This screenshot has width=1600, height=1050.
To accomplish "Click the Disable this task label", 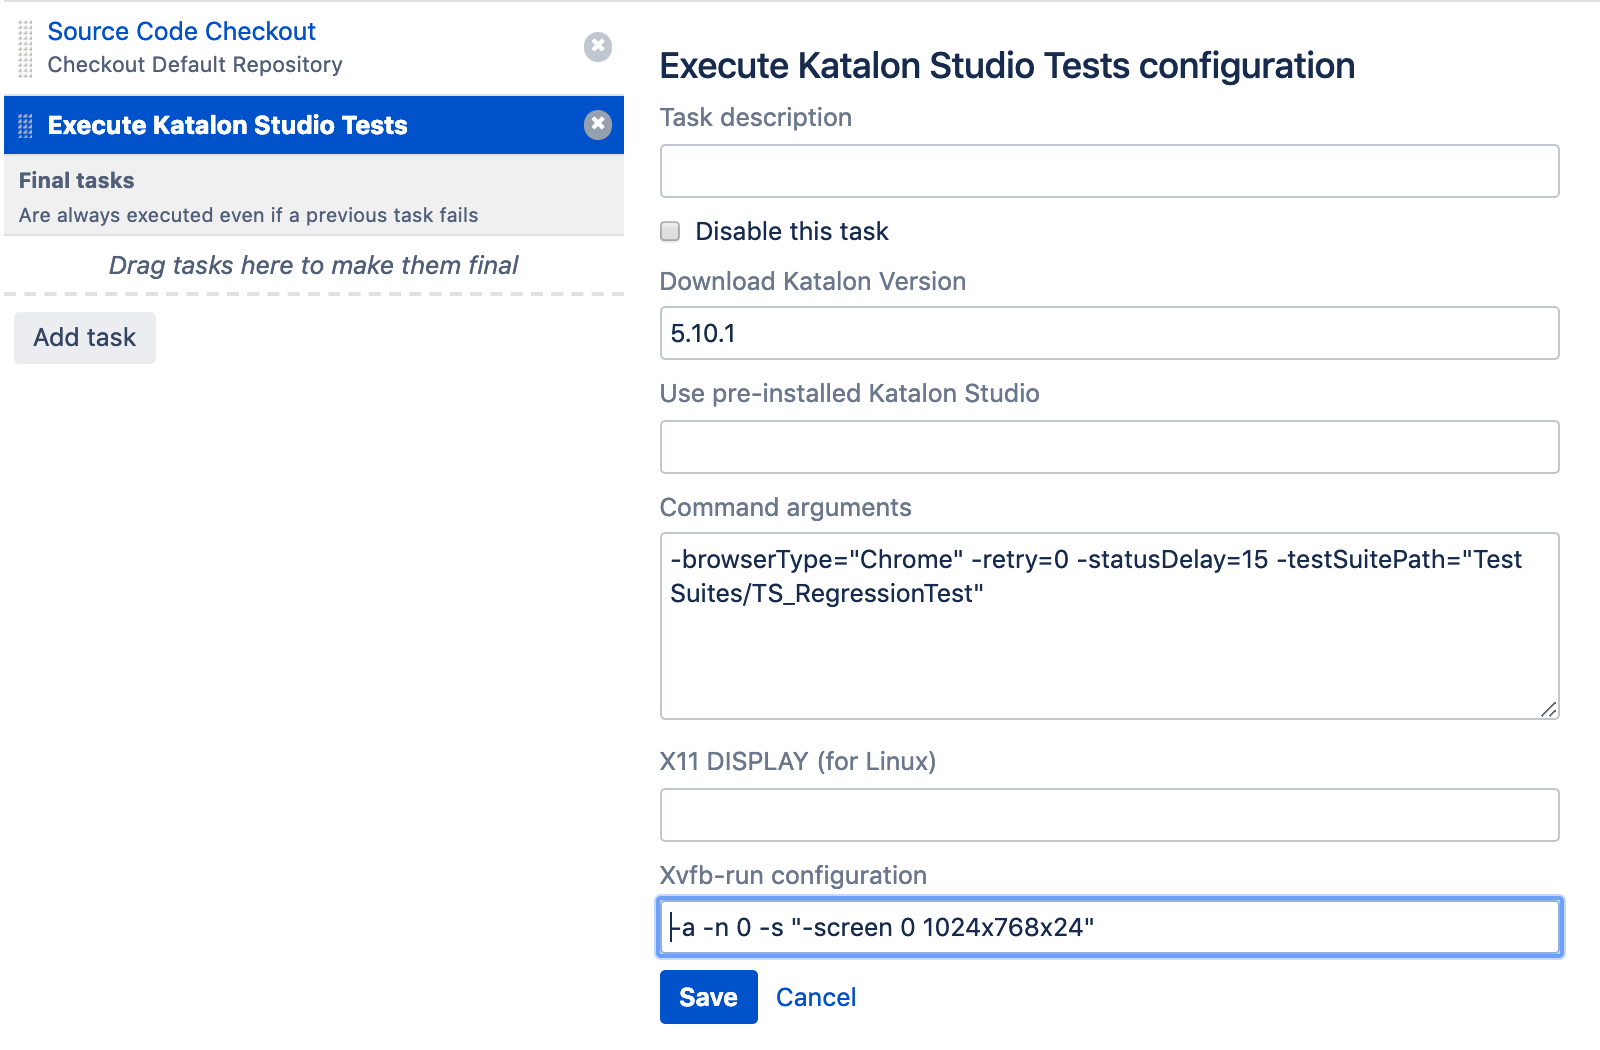I will [792, 231].
